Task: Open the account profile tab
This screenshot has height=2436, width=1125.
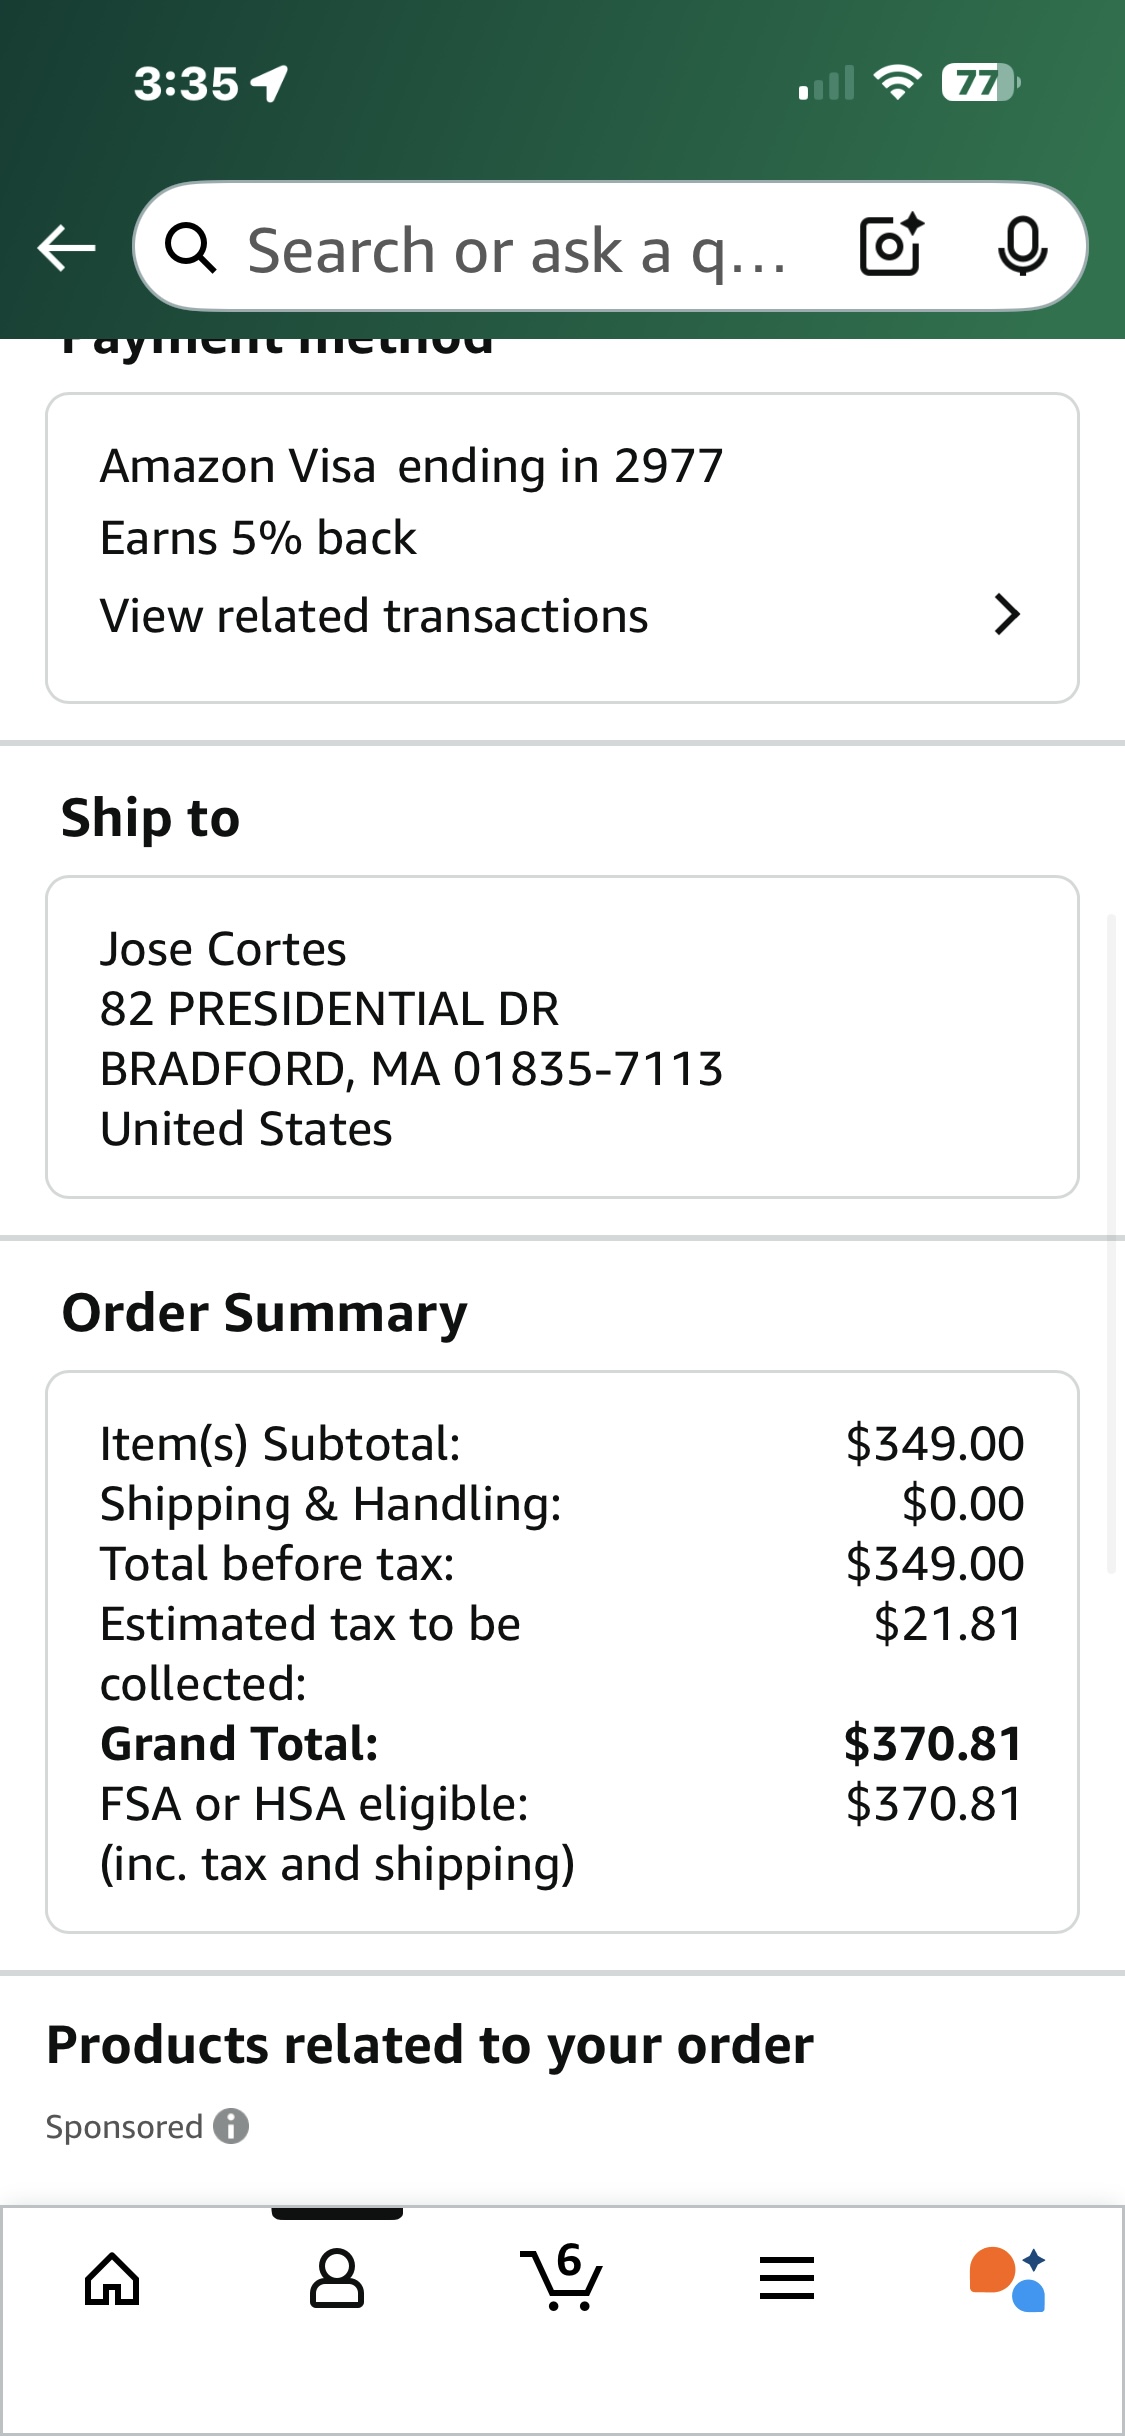Action: pos(337,2280)
